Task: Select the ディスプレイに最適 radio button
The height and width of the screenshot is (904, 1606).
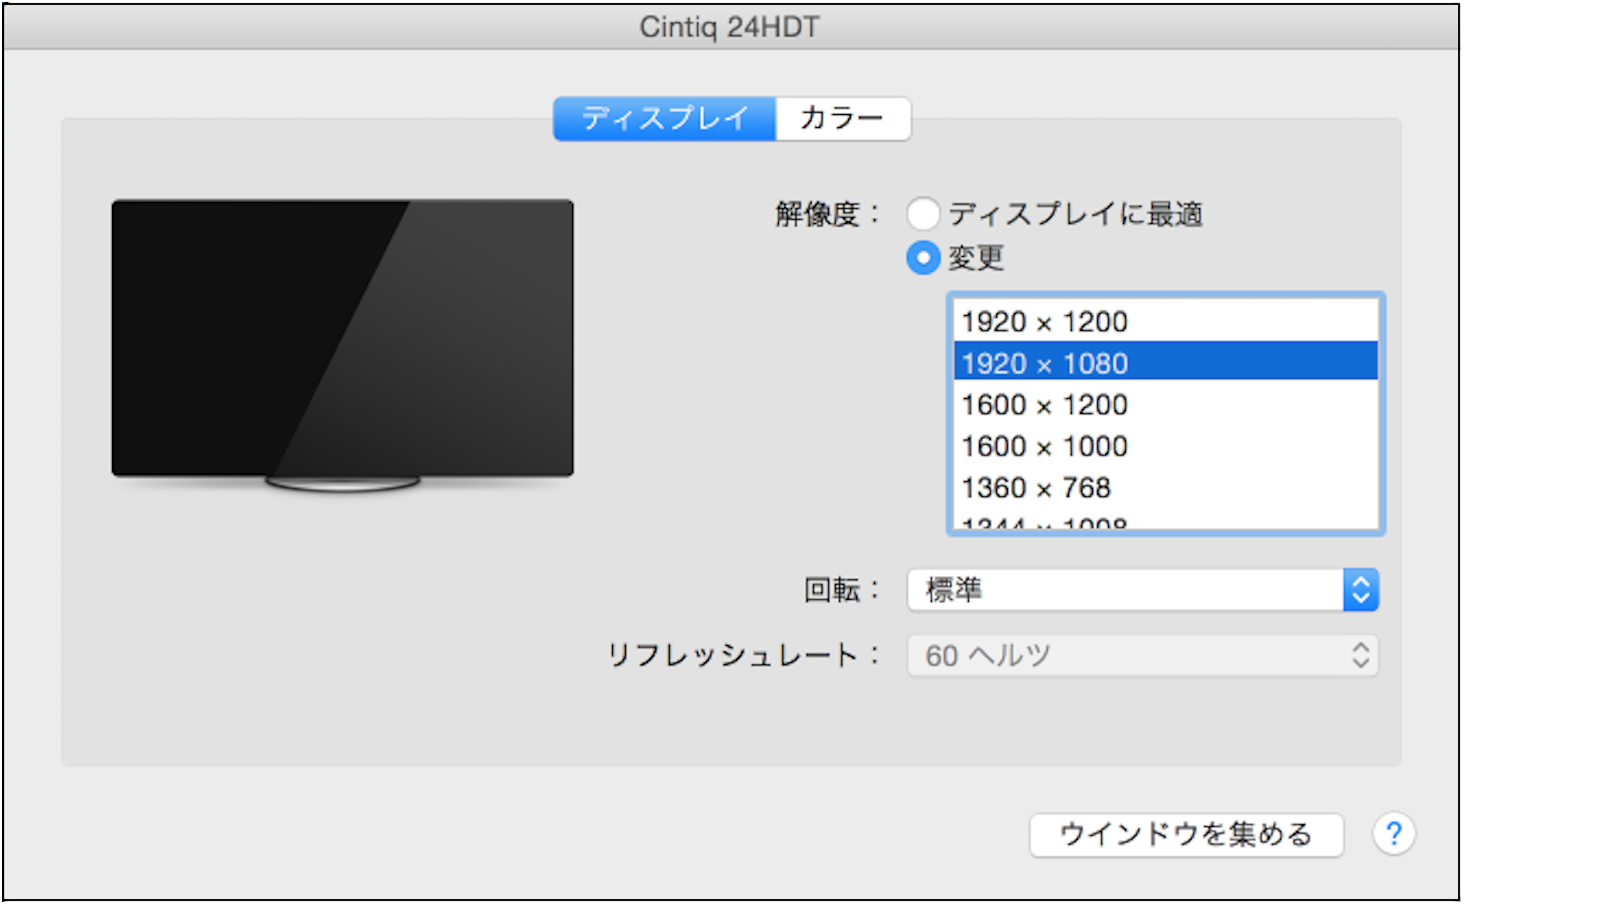Action: [923, 213]
